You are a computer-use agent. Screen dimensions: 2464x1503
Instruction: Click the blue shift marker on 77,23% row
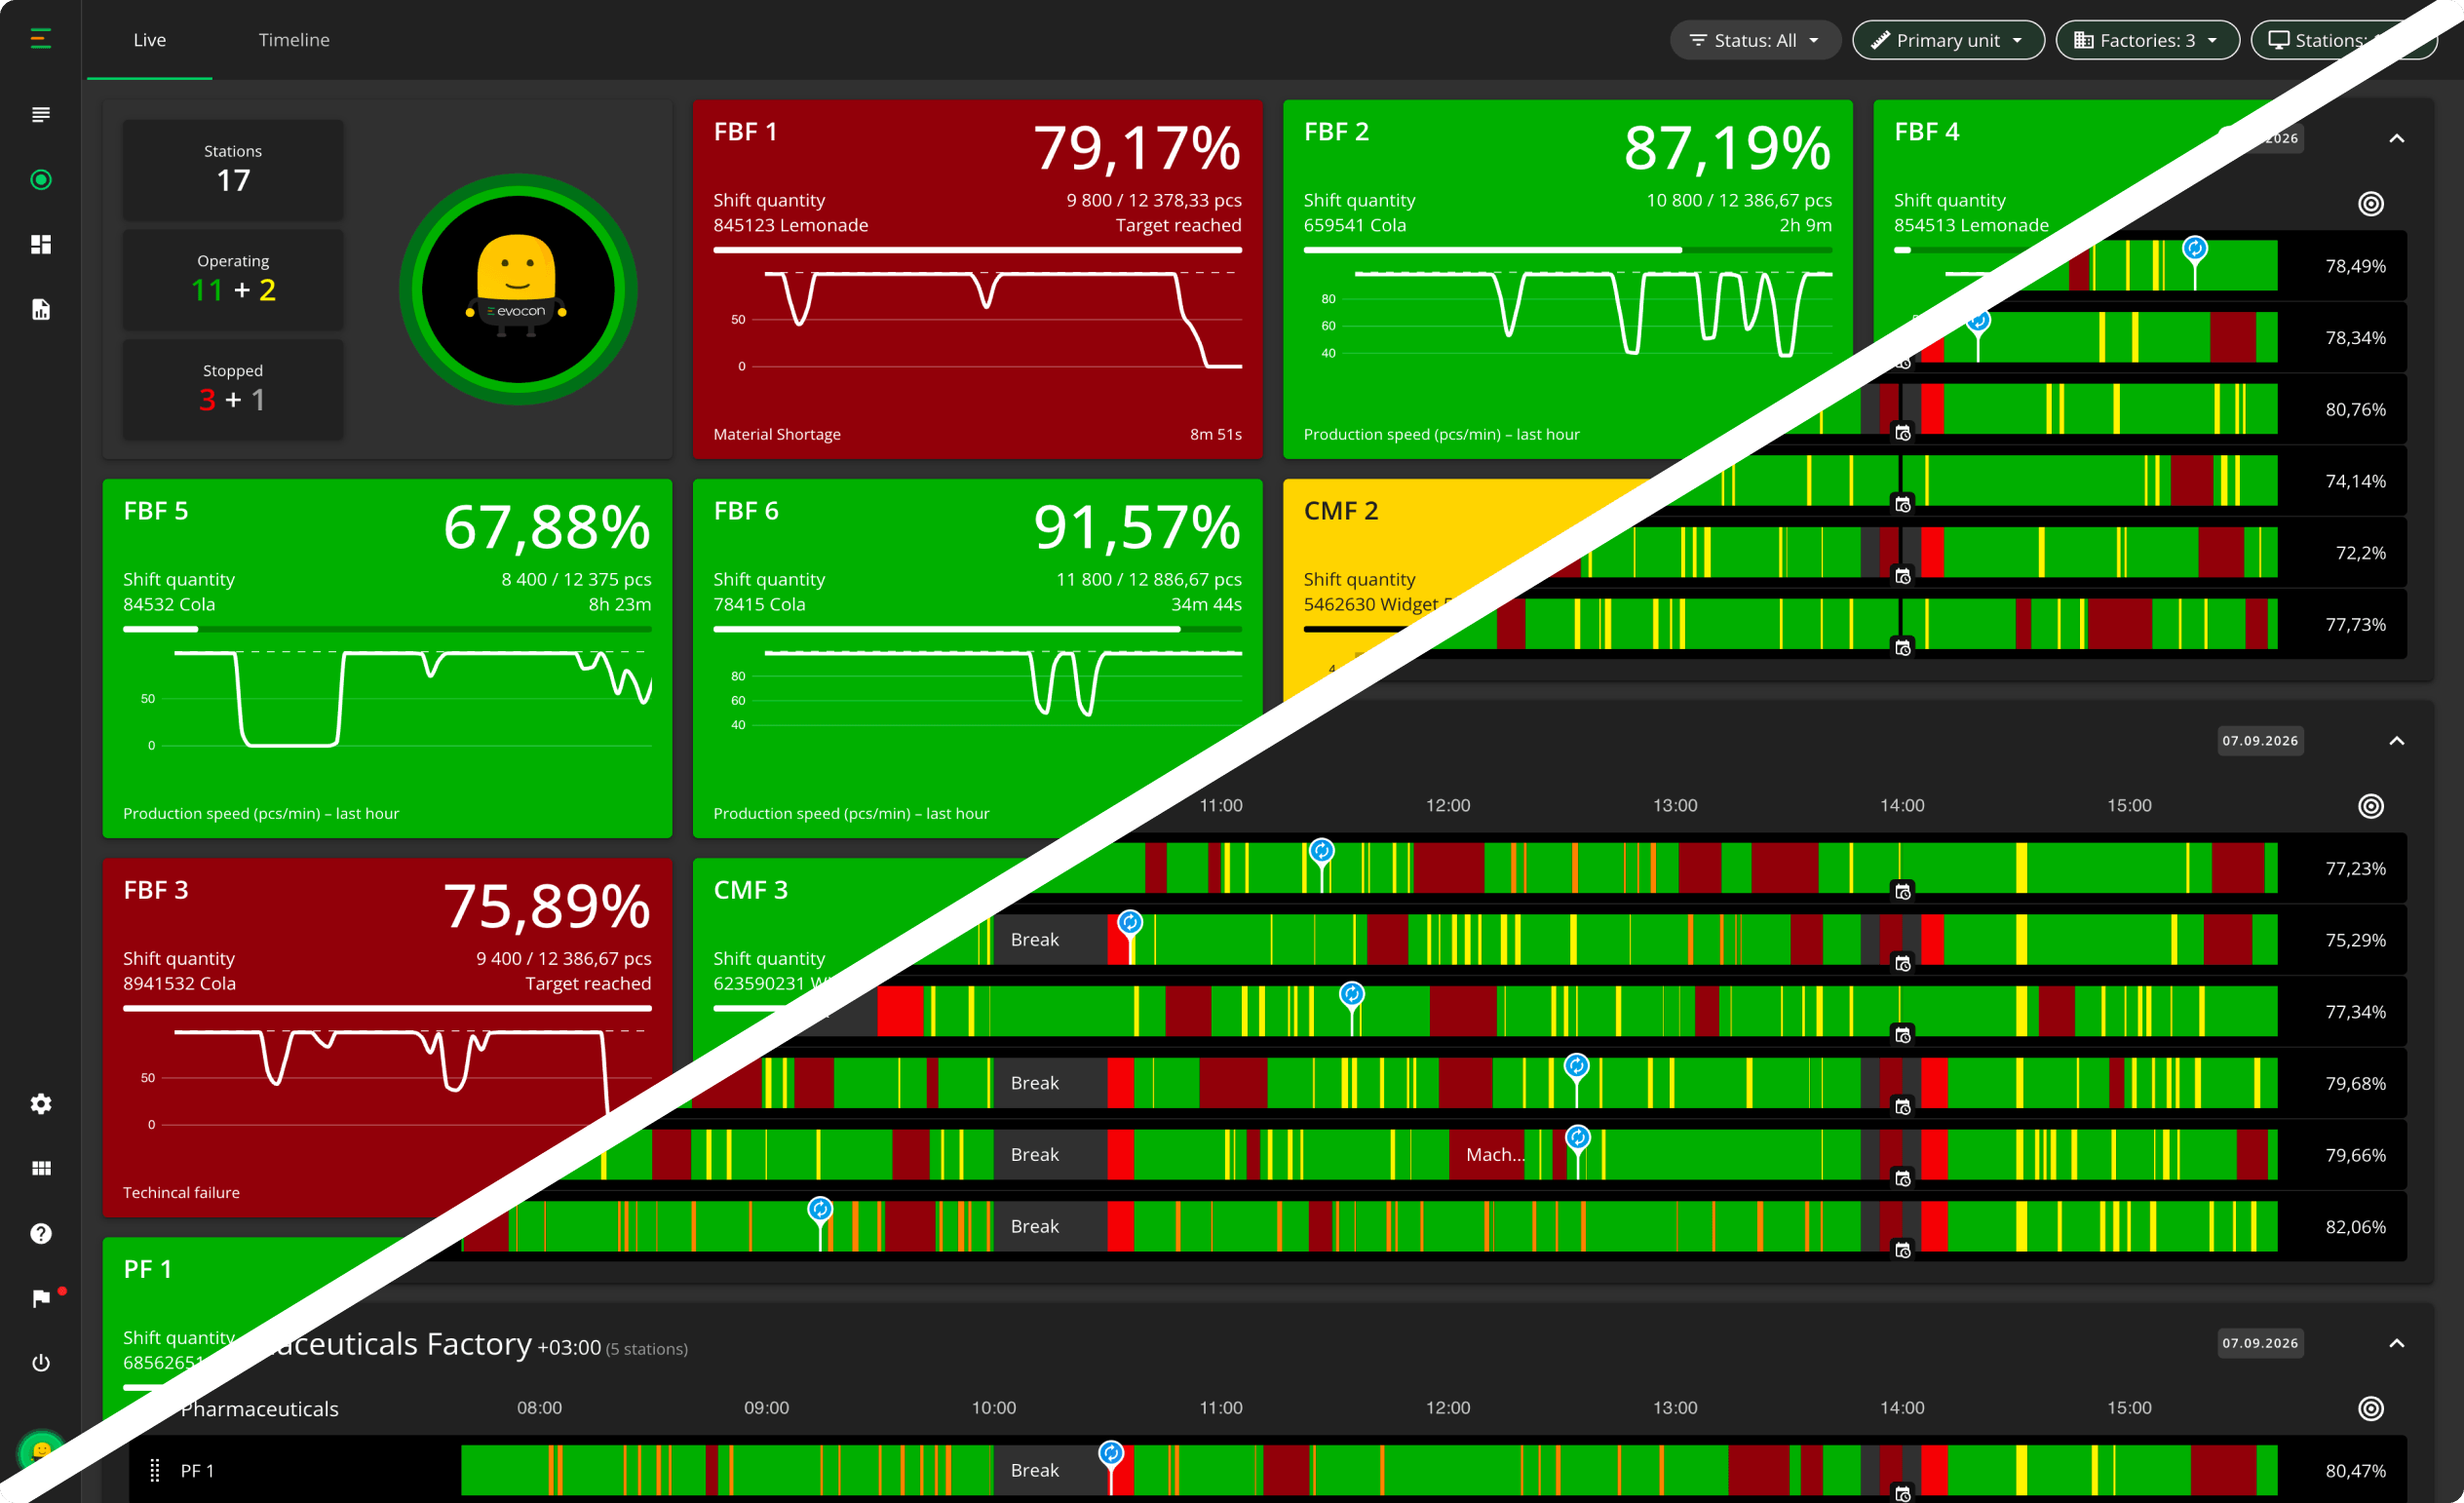click(1321, 852)
